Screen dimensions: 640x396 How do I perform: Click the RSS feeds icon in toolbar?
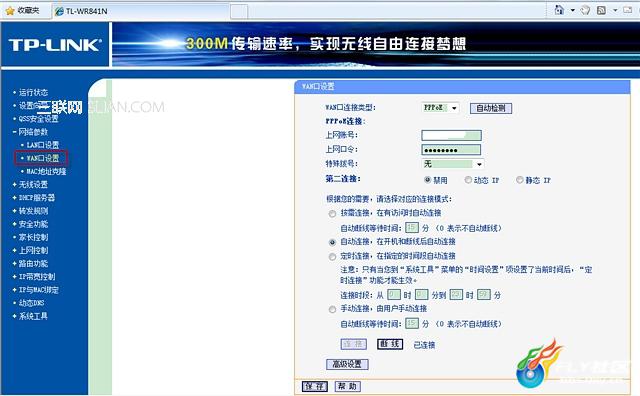601,10
